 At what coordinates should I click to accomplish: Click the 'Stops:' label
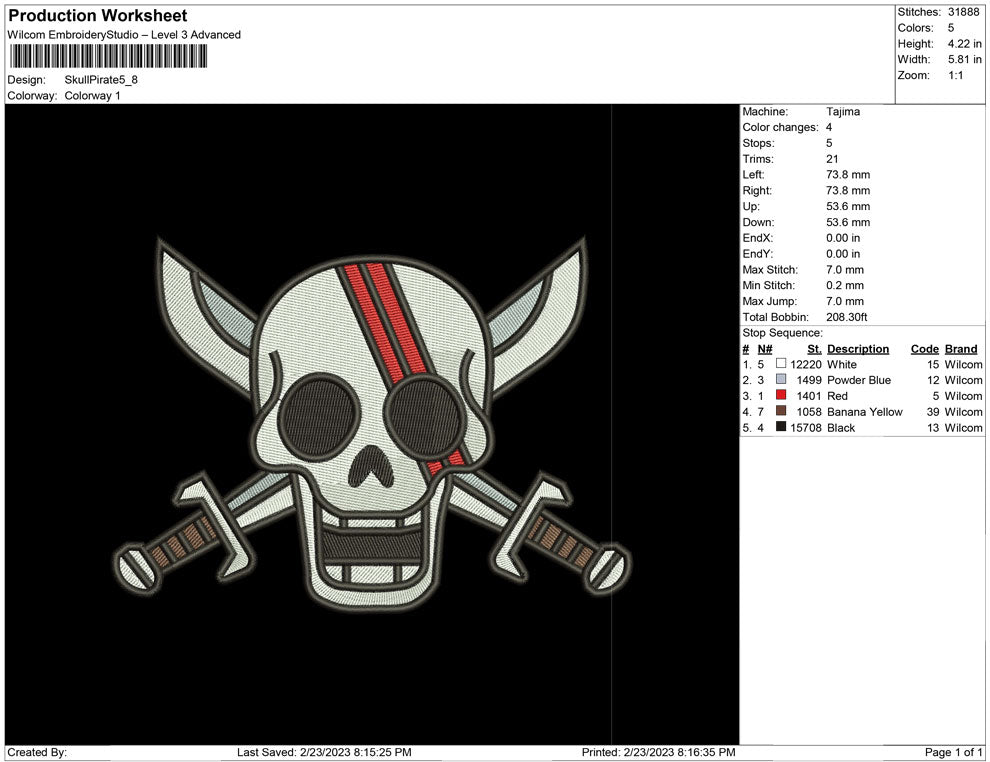(x=758, y=143)
